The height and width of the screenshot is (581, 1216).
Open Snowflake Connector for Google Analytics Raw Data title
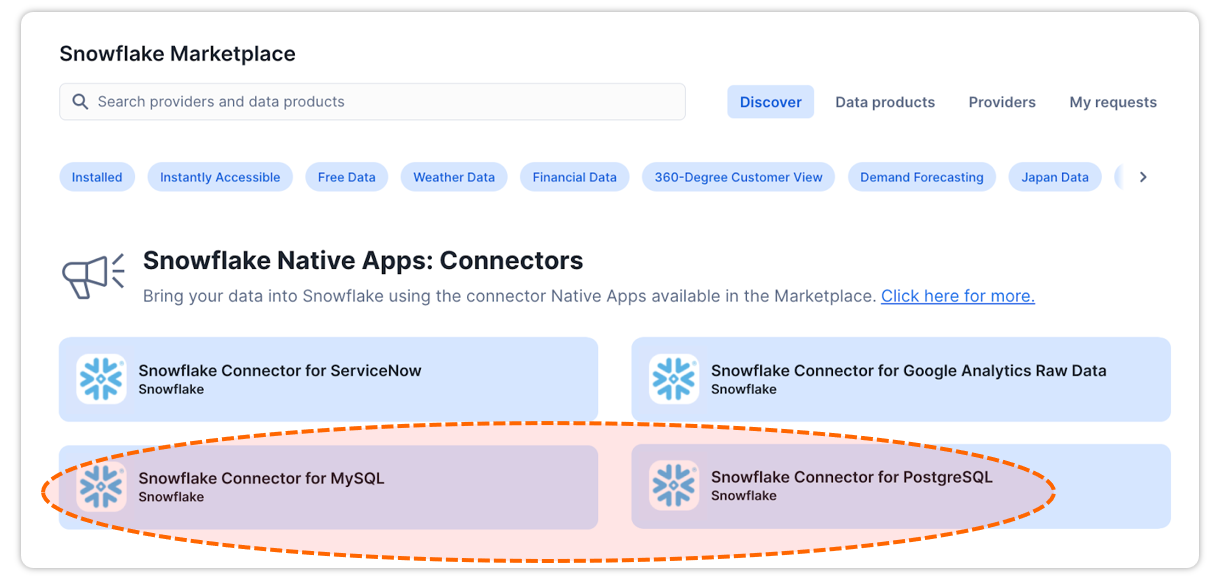pyautogui.click(x=909, y=371)
